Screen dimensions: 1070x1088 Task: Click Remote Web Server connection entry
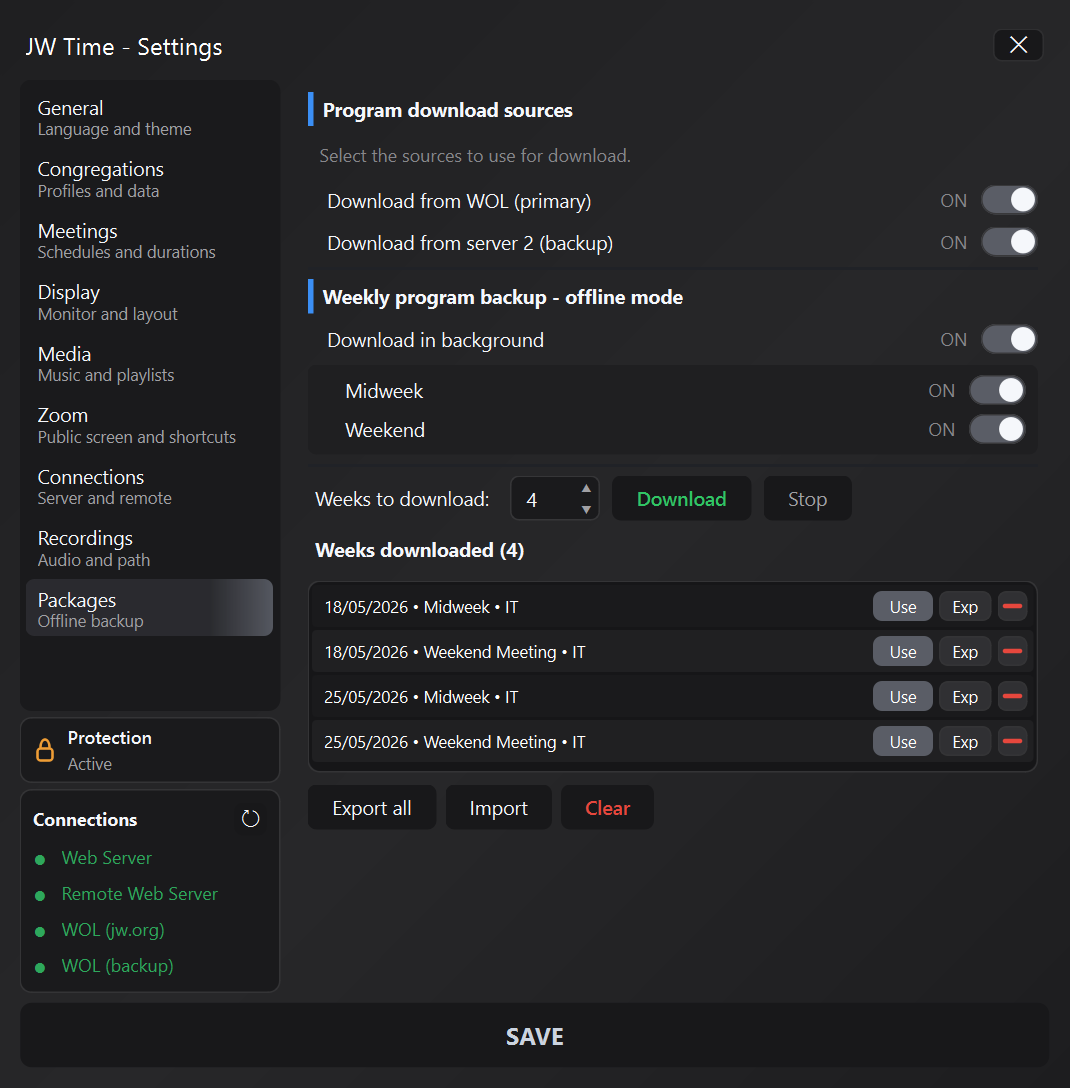(x=139, y=894)
